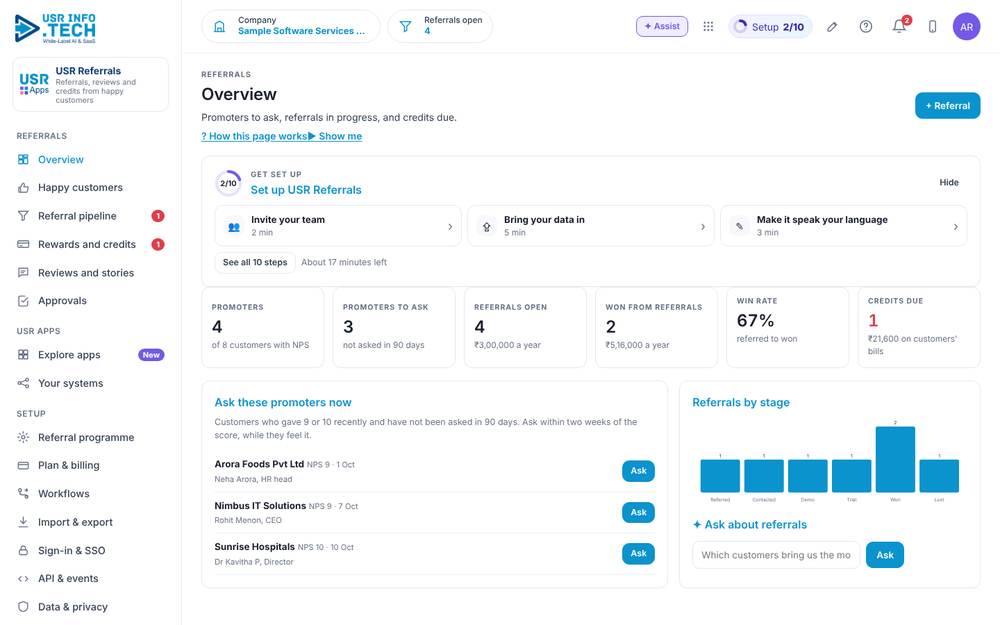The width and height of the screenshot is (1000, 625).
Task: Ask Nimbus IT Solutions for referral
Action: 638,512
